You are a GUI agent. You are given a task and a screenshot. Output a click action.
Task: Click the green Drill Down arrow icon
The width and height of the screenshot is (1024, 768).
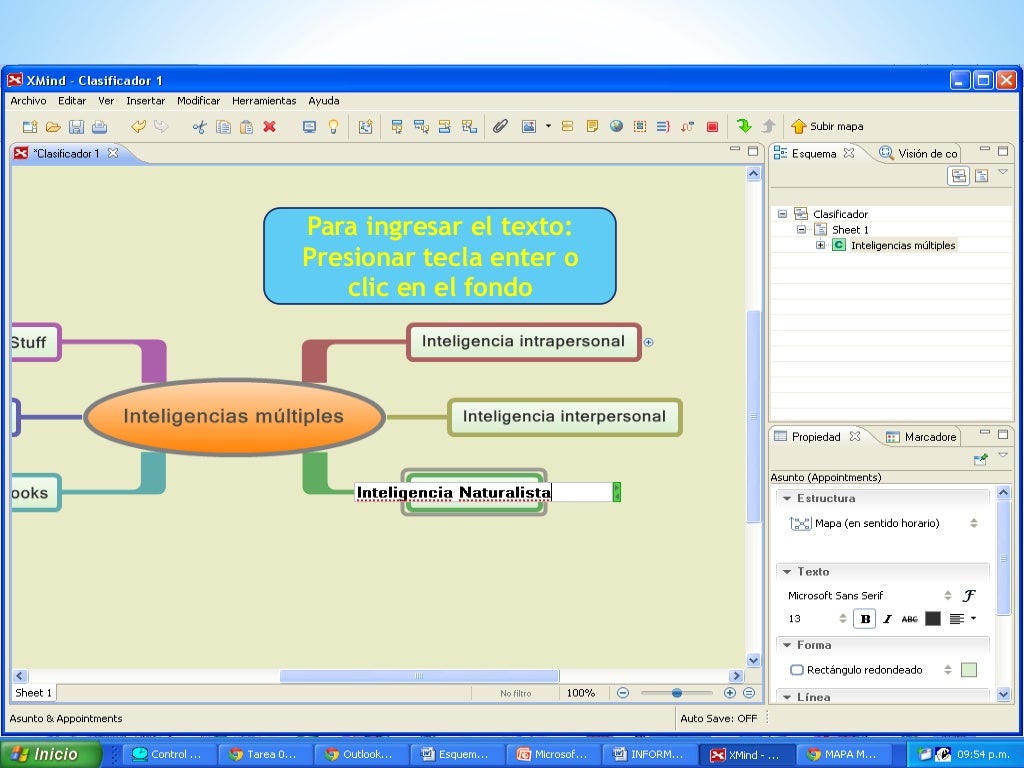pyautogui.click(x=744, y=126)
